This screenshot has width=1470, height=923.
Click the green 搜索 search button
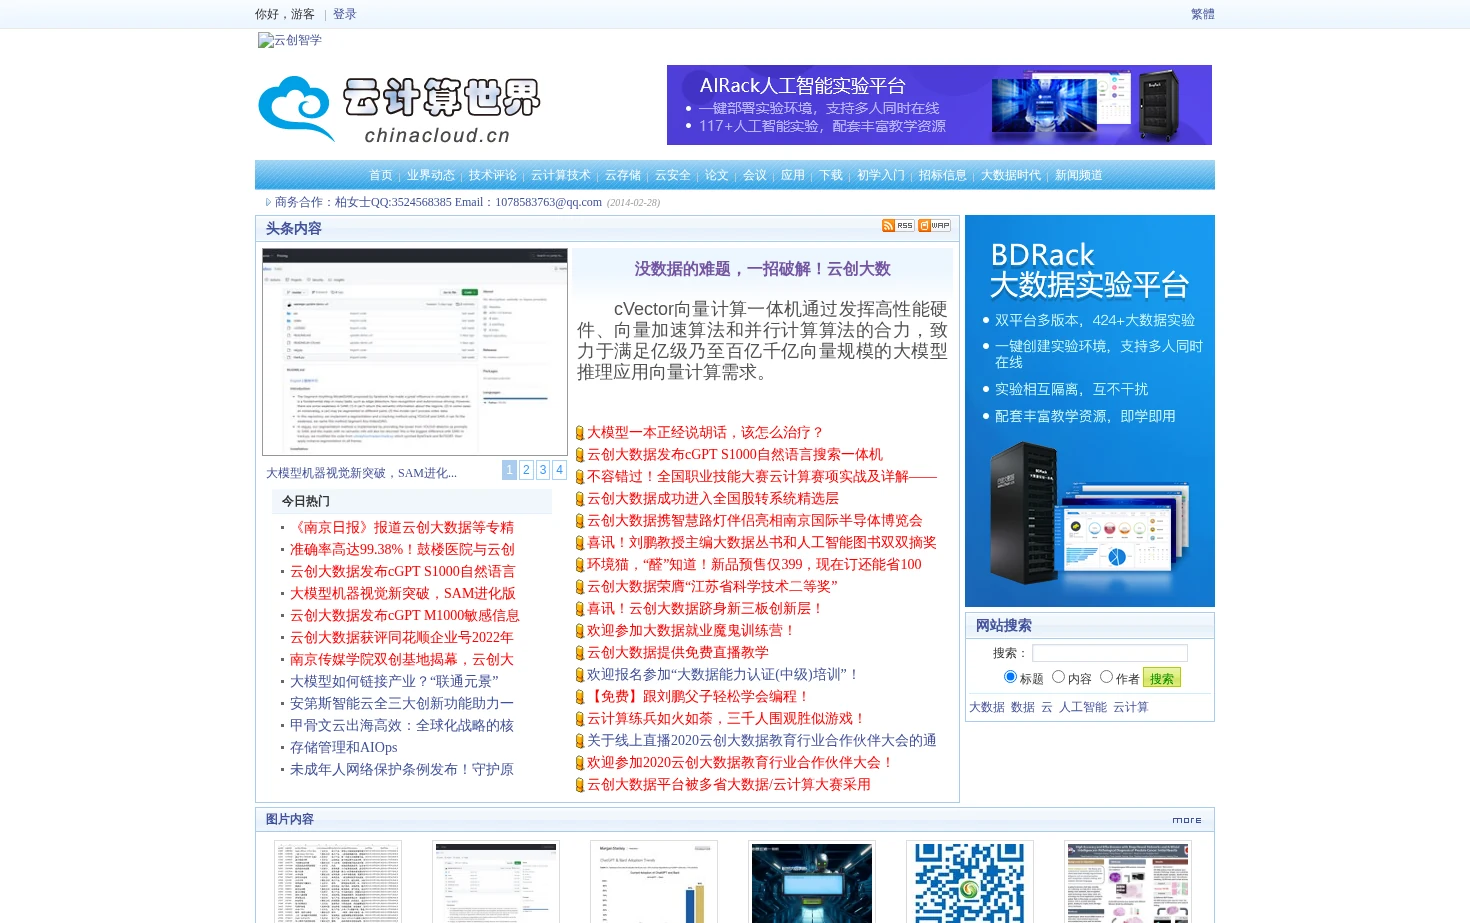(x=1162, y=678)
